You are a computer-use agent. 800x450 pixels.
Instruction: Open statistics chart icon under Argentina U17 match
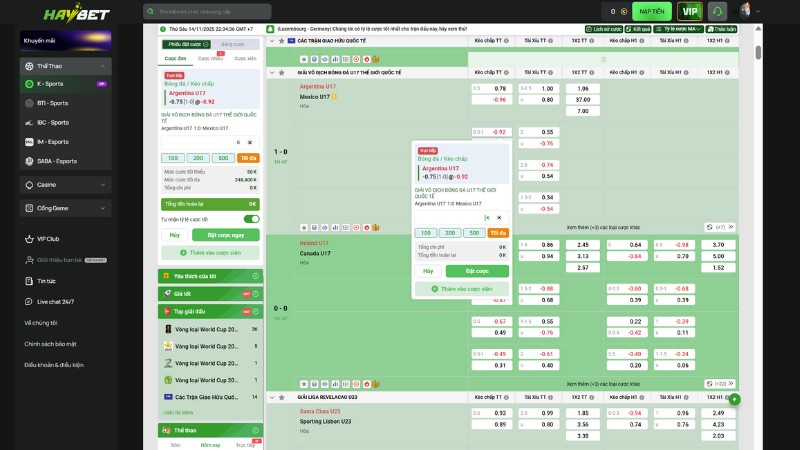pyautogui.click(x=335, y=228)
